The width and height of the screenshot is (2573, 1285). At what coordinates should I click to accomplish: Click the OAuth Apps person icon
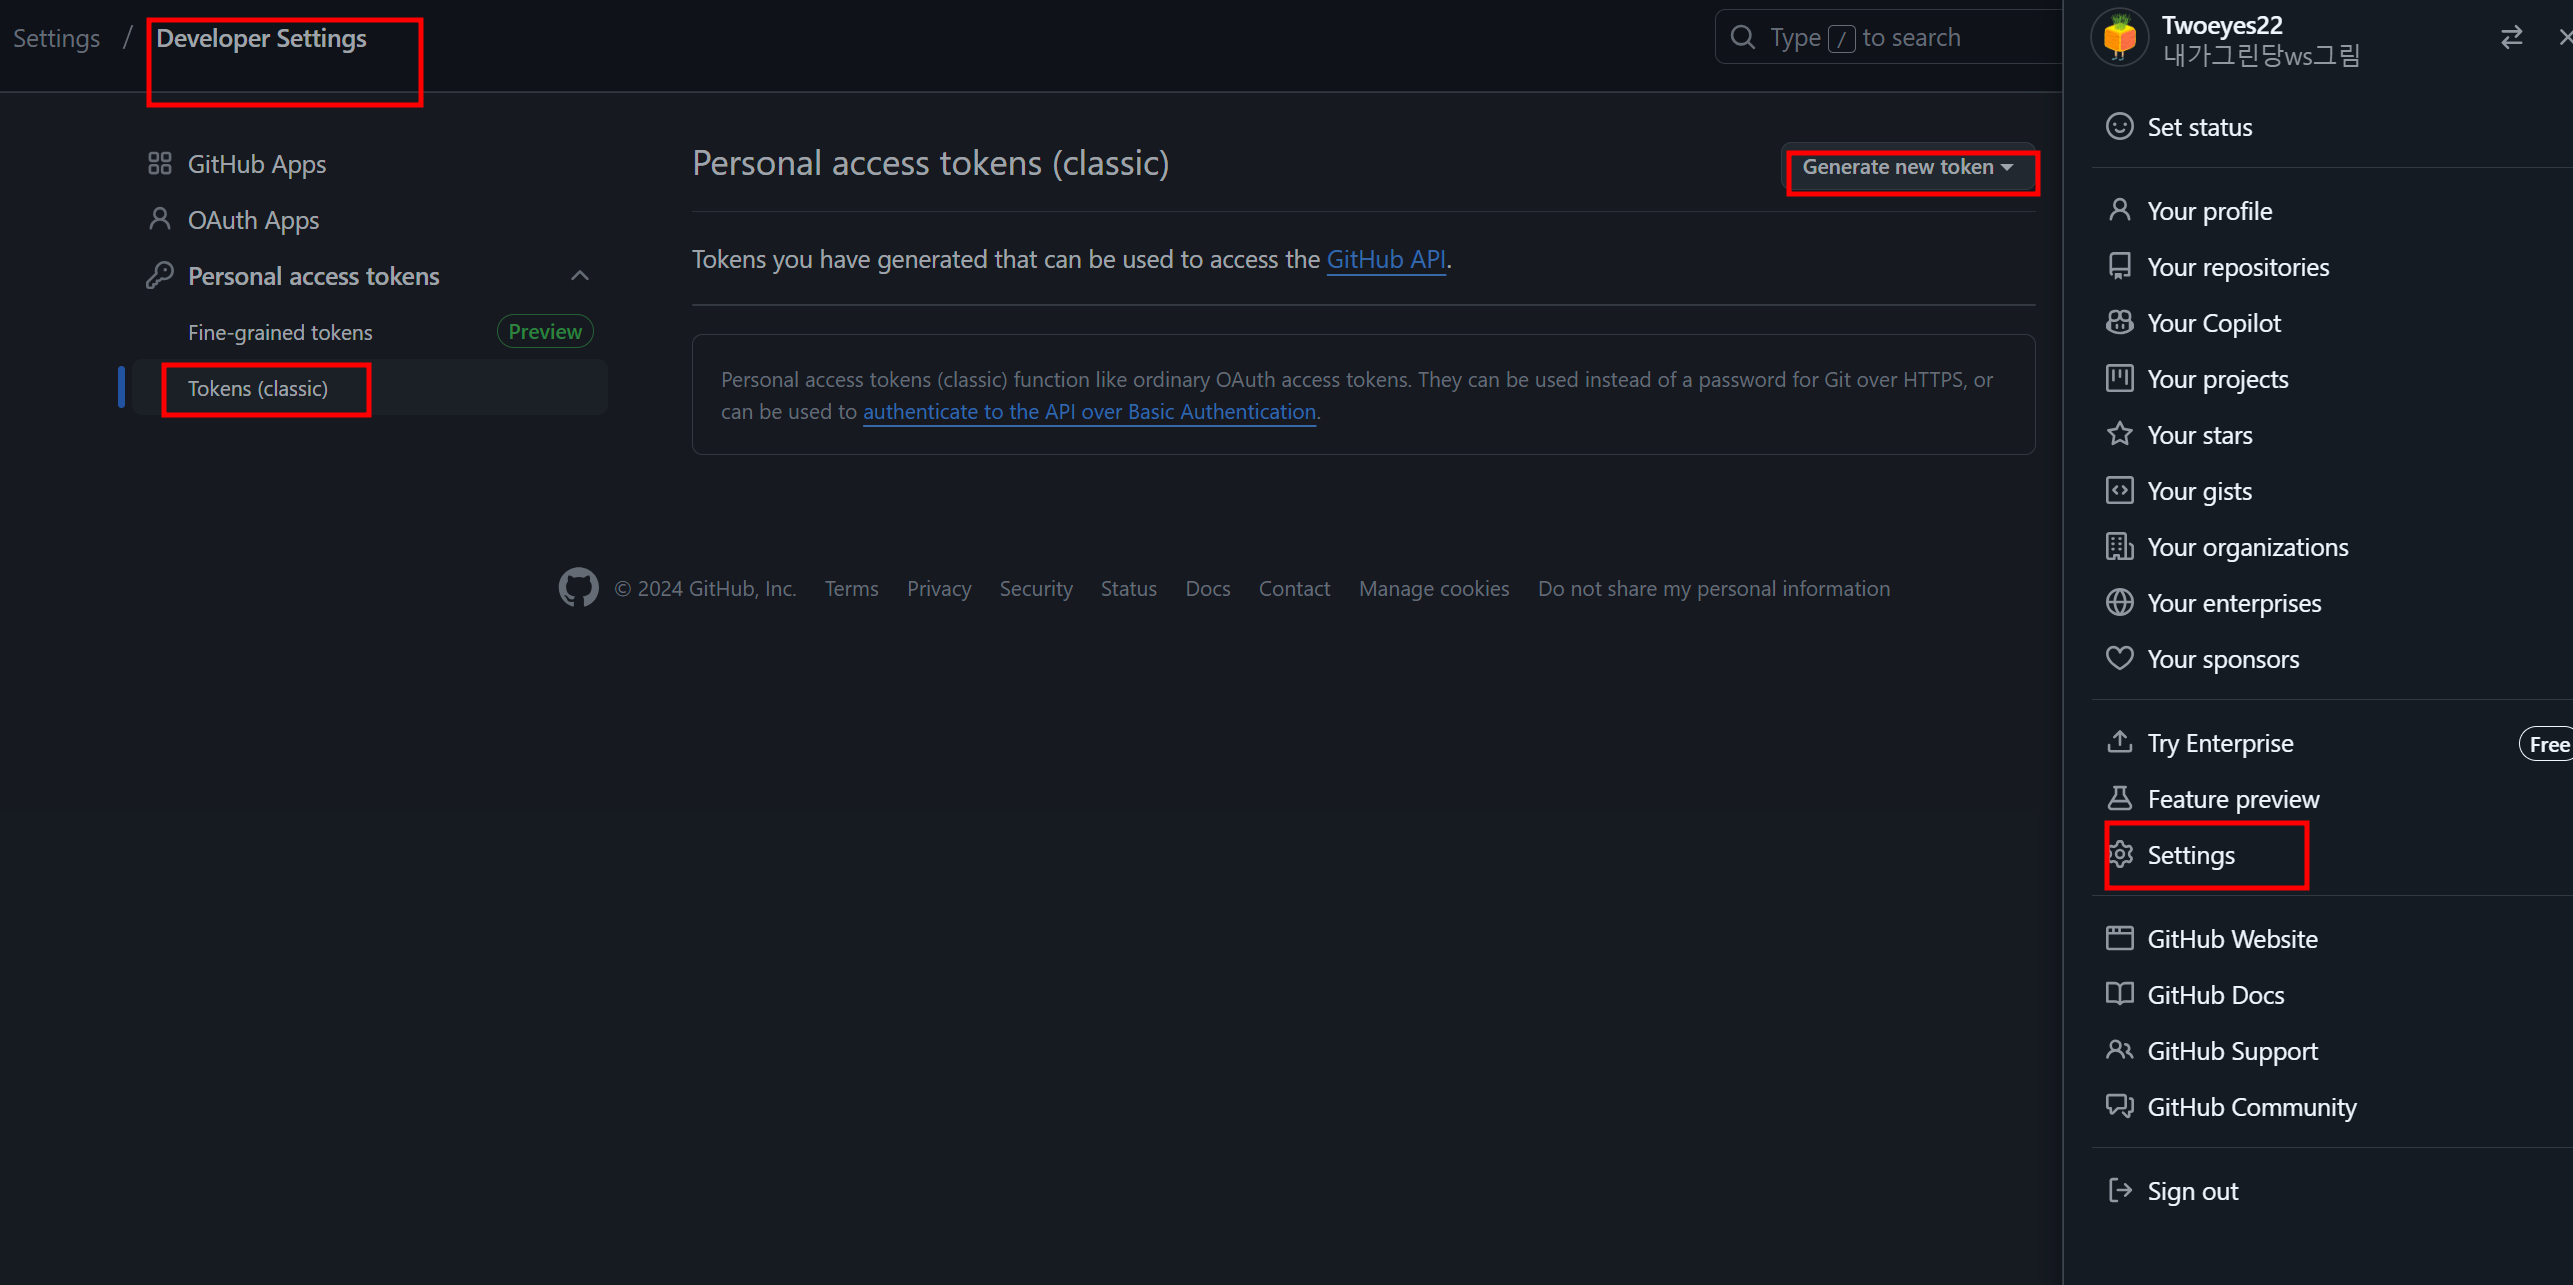[160, 219]
